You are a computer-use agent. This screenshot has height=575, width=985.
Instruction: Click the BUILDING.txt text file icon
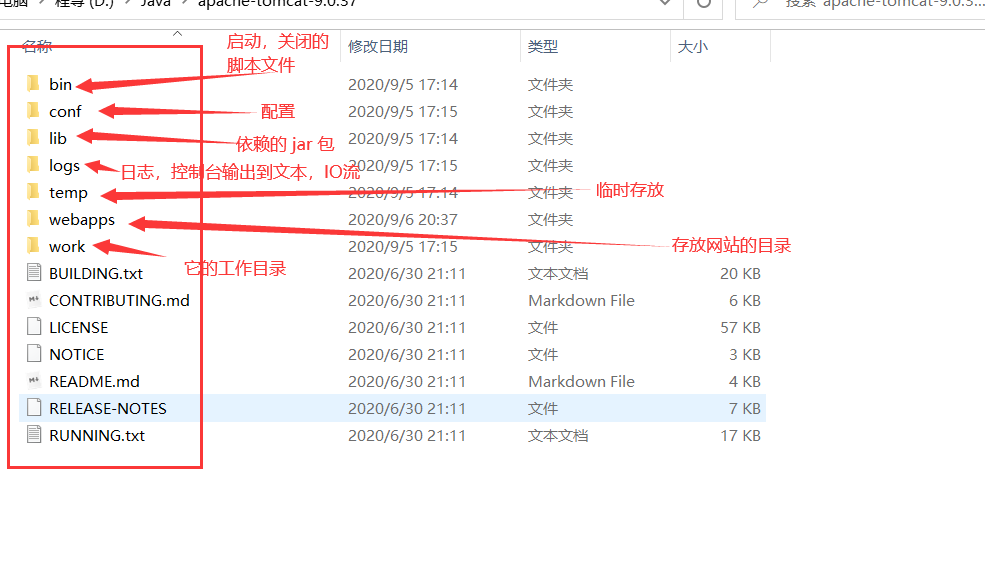point(34,273)
